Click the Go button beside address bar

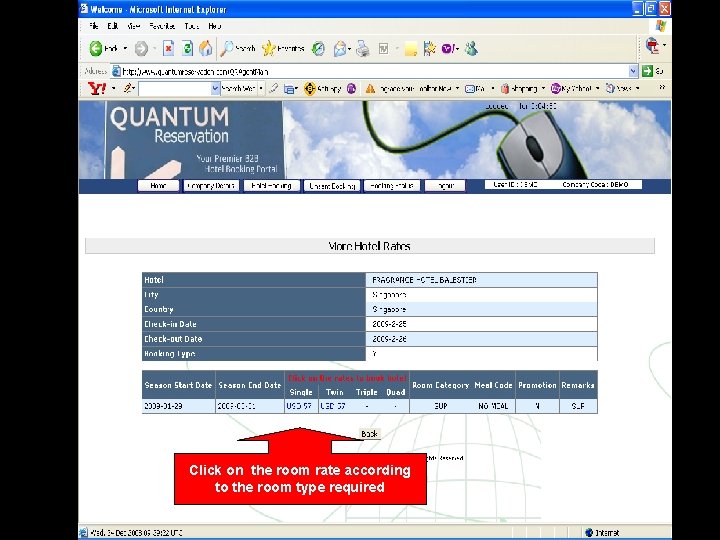[653, 71]
